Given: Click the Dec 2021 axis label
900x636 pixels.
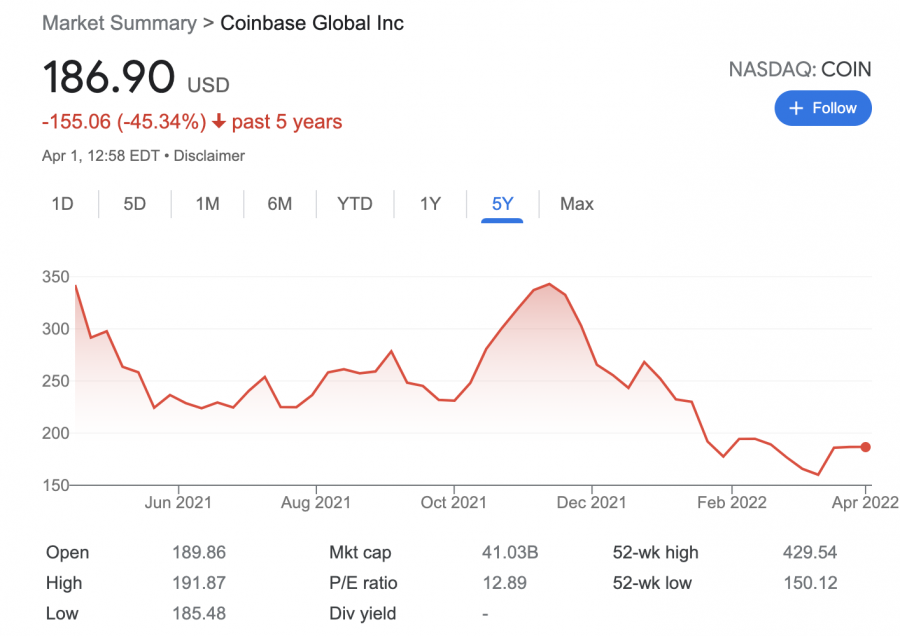Looking at the screenshot, I should pos(591,503).
